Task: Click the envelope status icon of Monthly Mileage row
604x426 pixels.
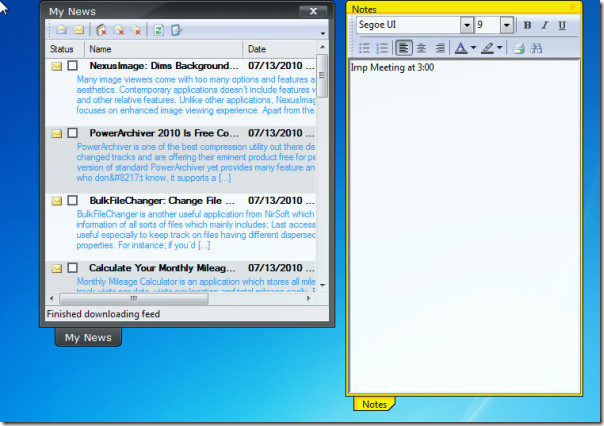Action: [57, 268]
